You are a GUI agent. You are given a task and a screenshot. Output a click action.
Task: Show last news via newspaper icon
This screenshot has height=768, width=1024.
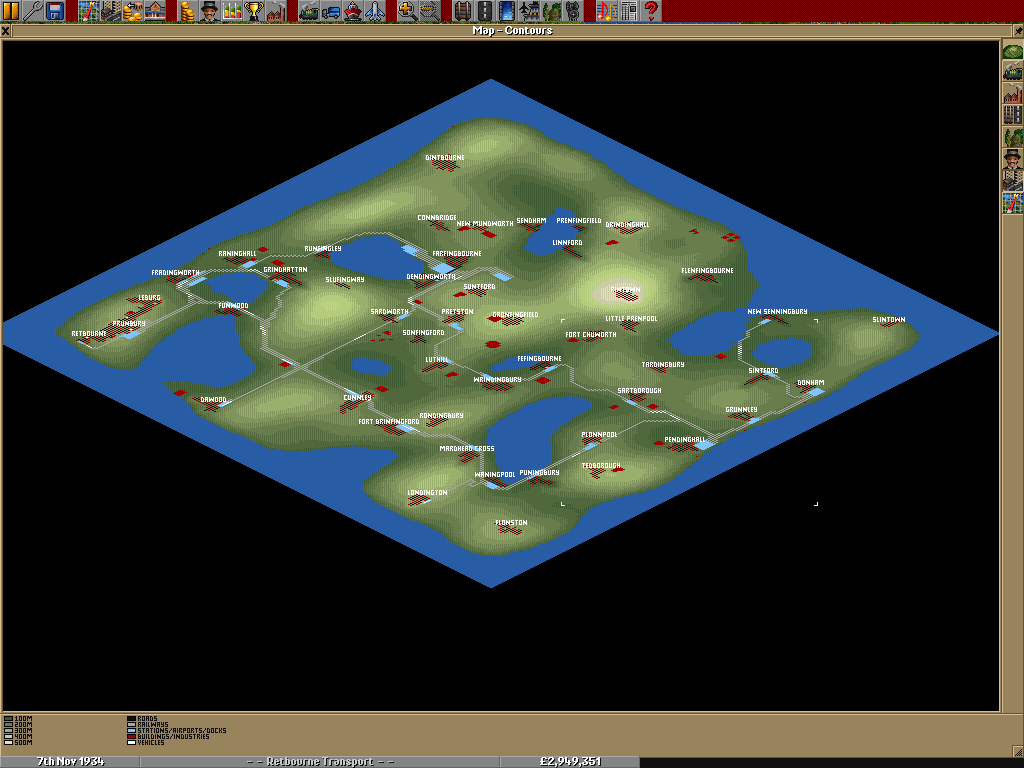628,10
